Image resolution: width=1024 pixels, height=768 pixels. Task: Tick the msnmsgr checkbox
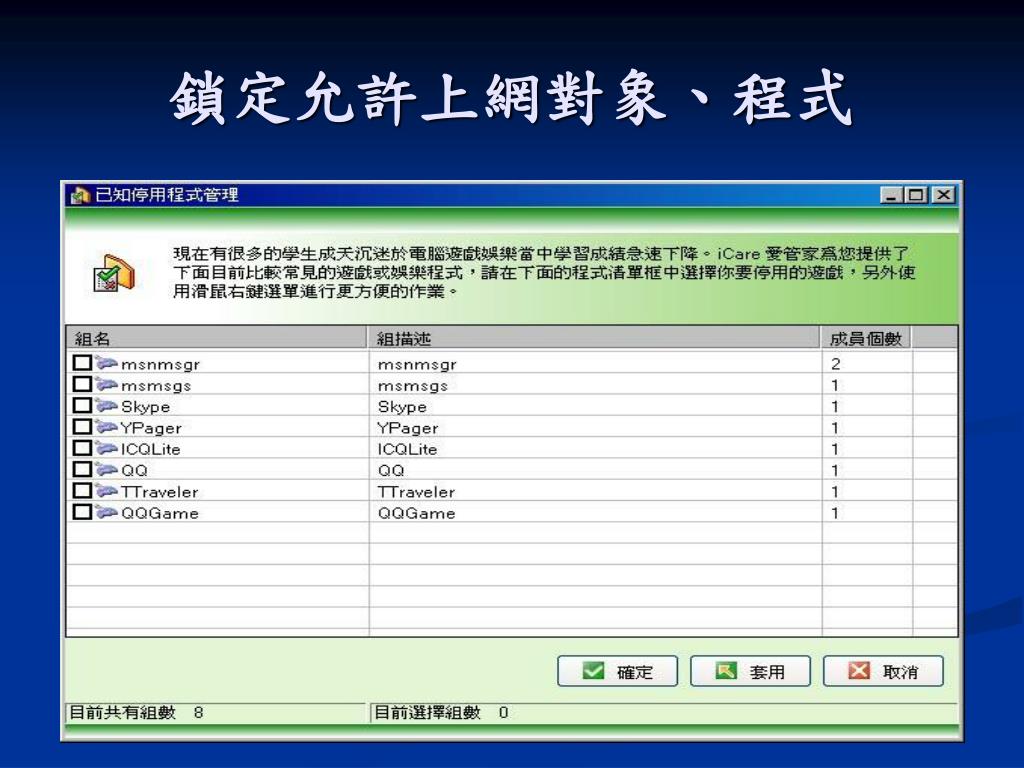click(82, 362)
